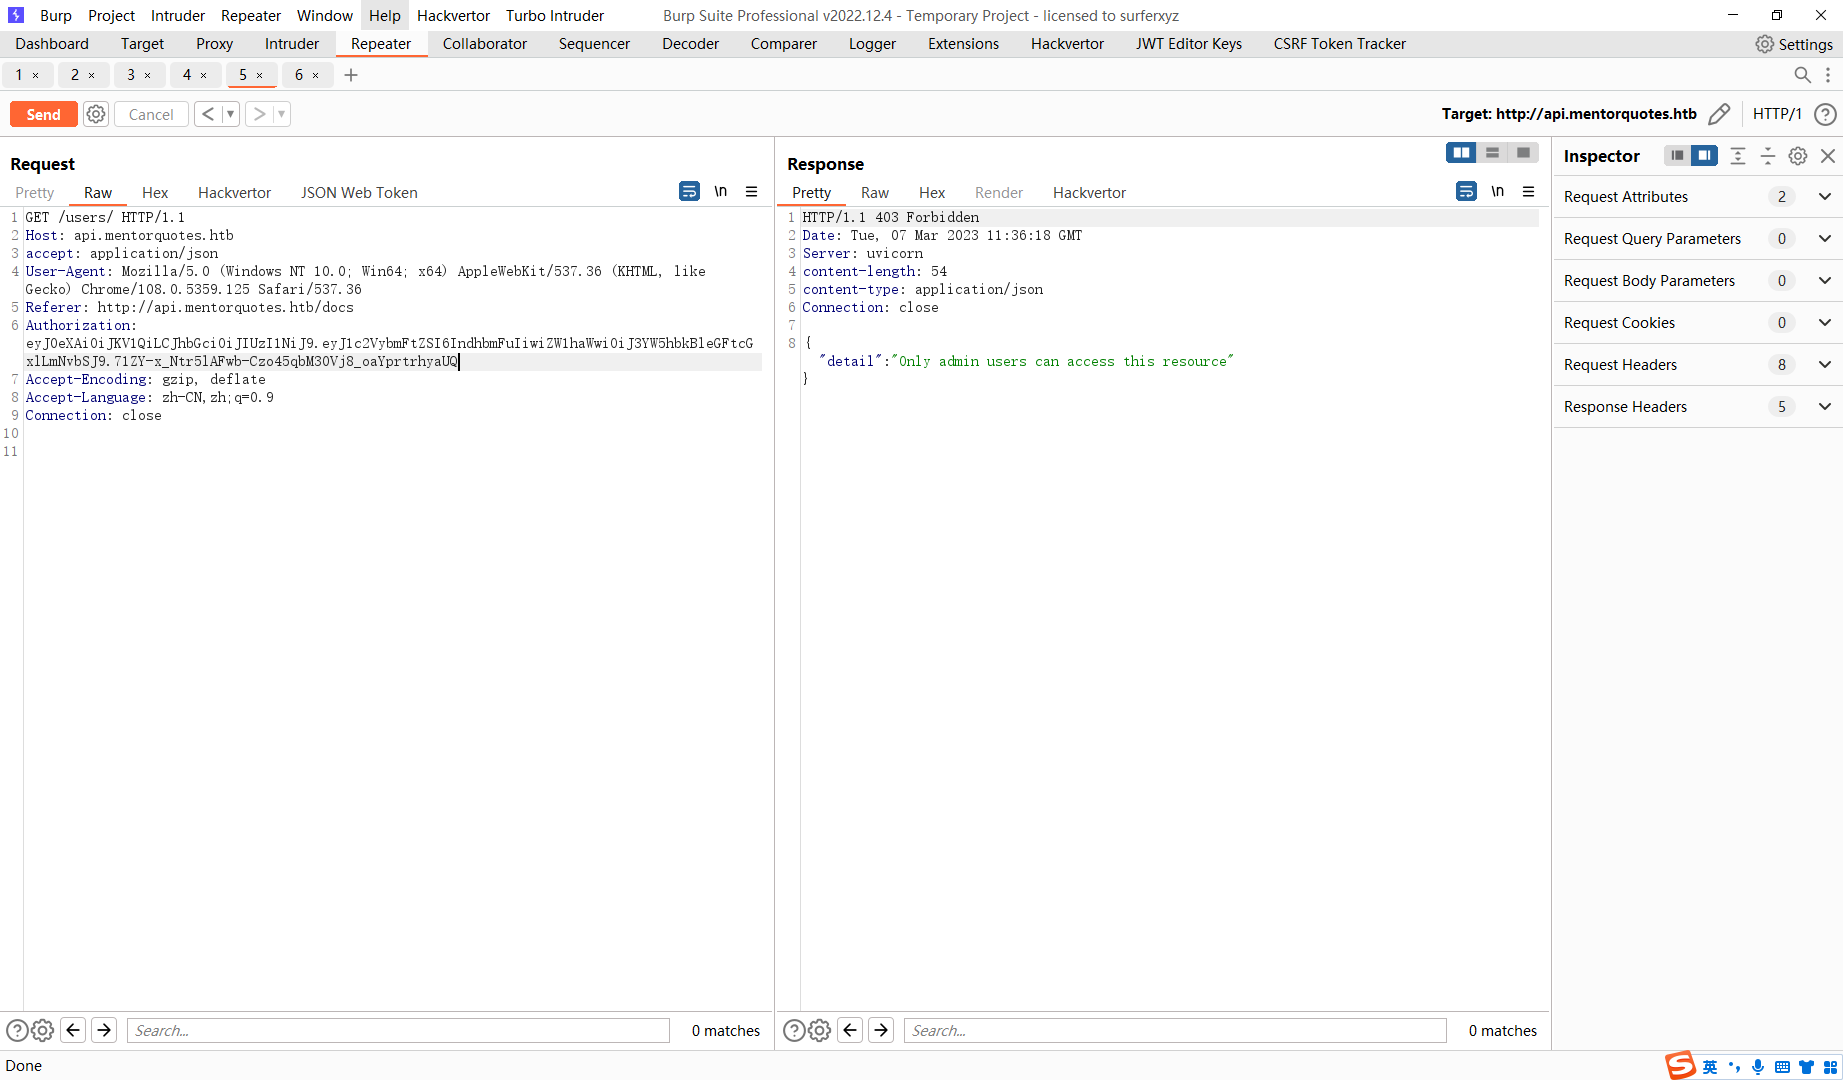Open response Hackvertor tab
Viewport: 1843px width, 1080px height.
coord(1089,193)
